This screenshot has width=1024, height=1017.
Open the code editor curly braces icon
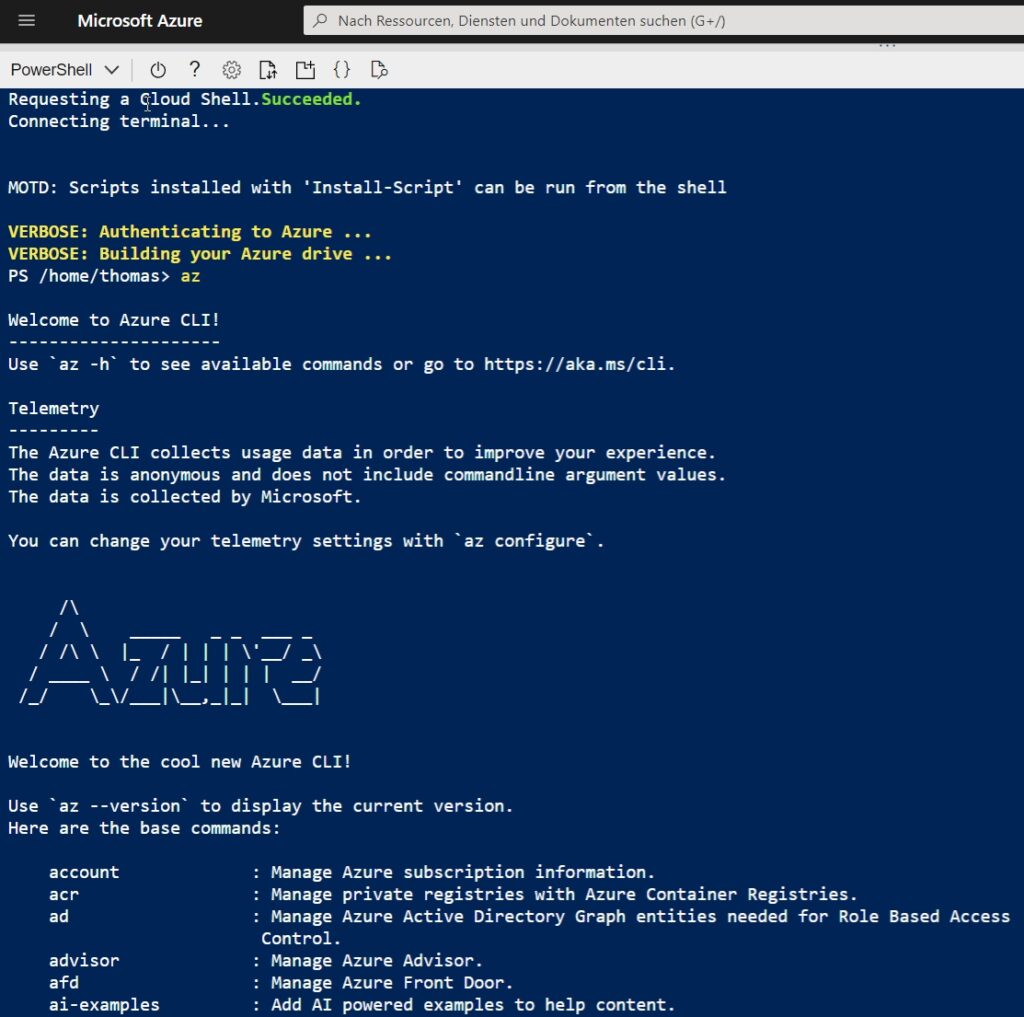click(342, 69)
